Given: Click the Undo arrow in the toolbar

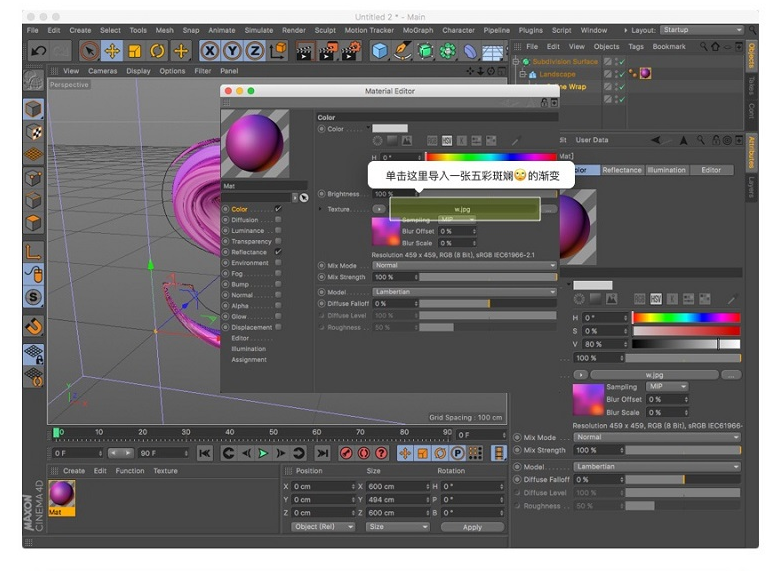Looking at the screenshot, I should coord(39,50).
